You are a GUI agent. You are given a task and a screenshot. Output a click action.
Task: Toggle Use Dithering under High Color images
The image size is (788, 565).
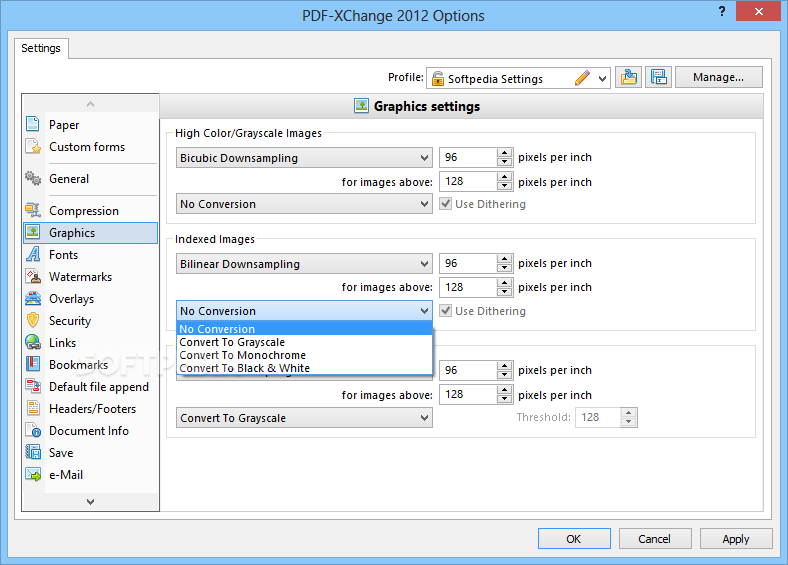(445, 204)
